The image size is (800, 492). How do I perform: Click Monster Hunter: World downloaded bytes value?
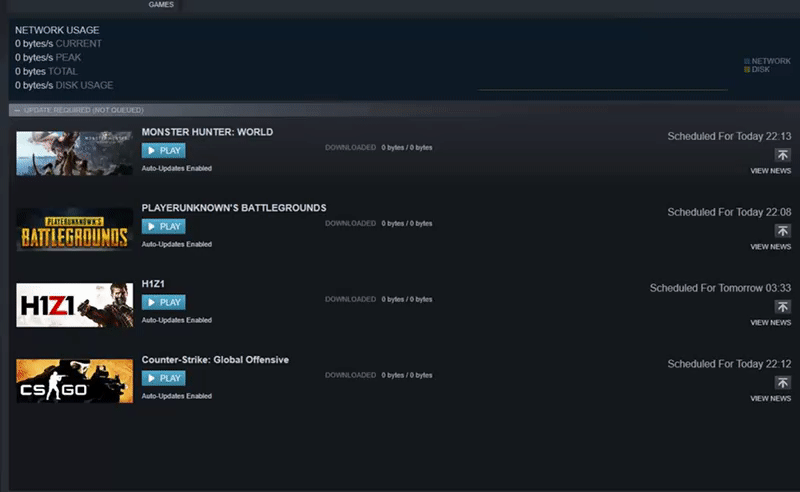407,148
